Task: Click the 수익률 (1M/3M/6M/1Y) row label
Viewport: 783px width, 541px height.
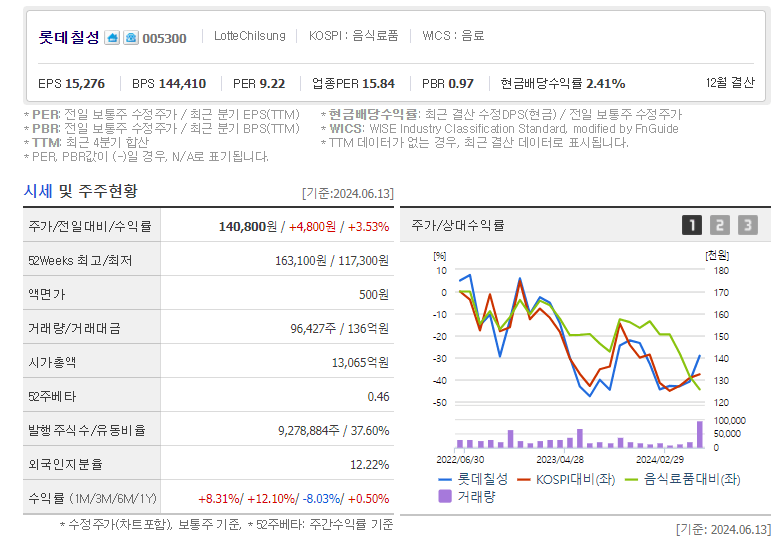Action: tap(92, 499)
